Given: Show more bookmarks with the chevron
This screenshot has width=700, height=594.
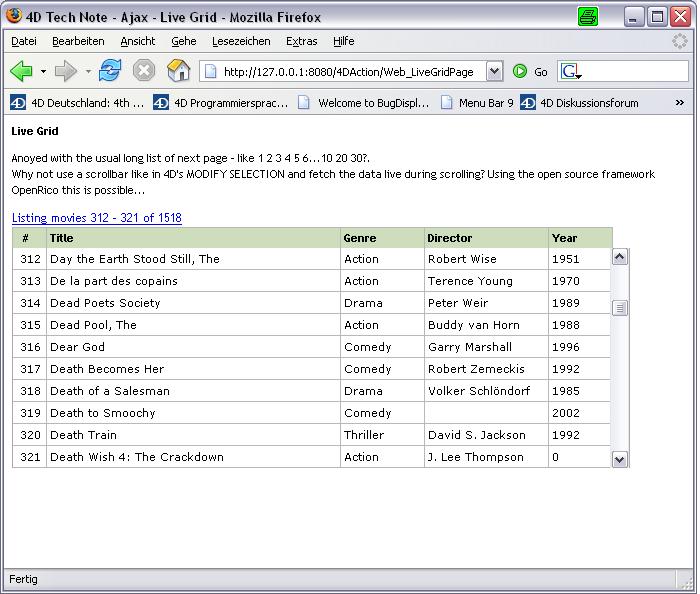Looking at the screenshot, I should (x=680, y=102).
